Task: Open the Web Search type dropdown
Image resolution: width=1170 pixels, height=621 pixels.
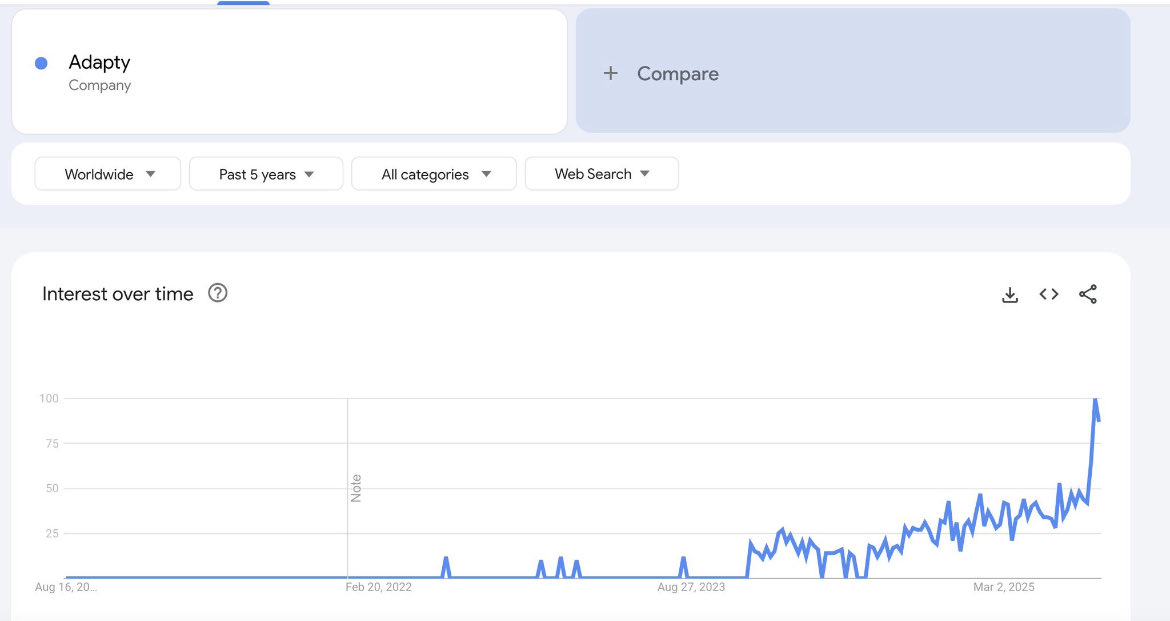Action: 601,174
